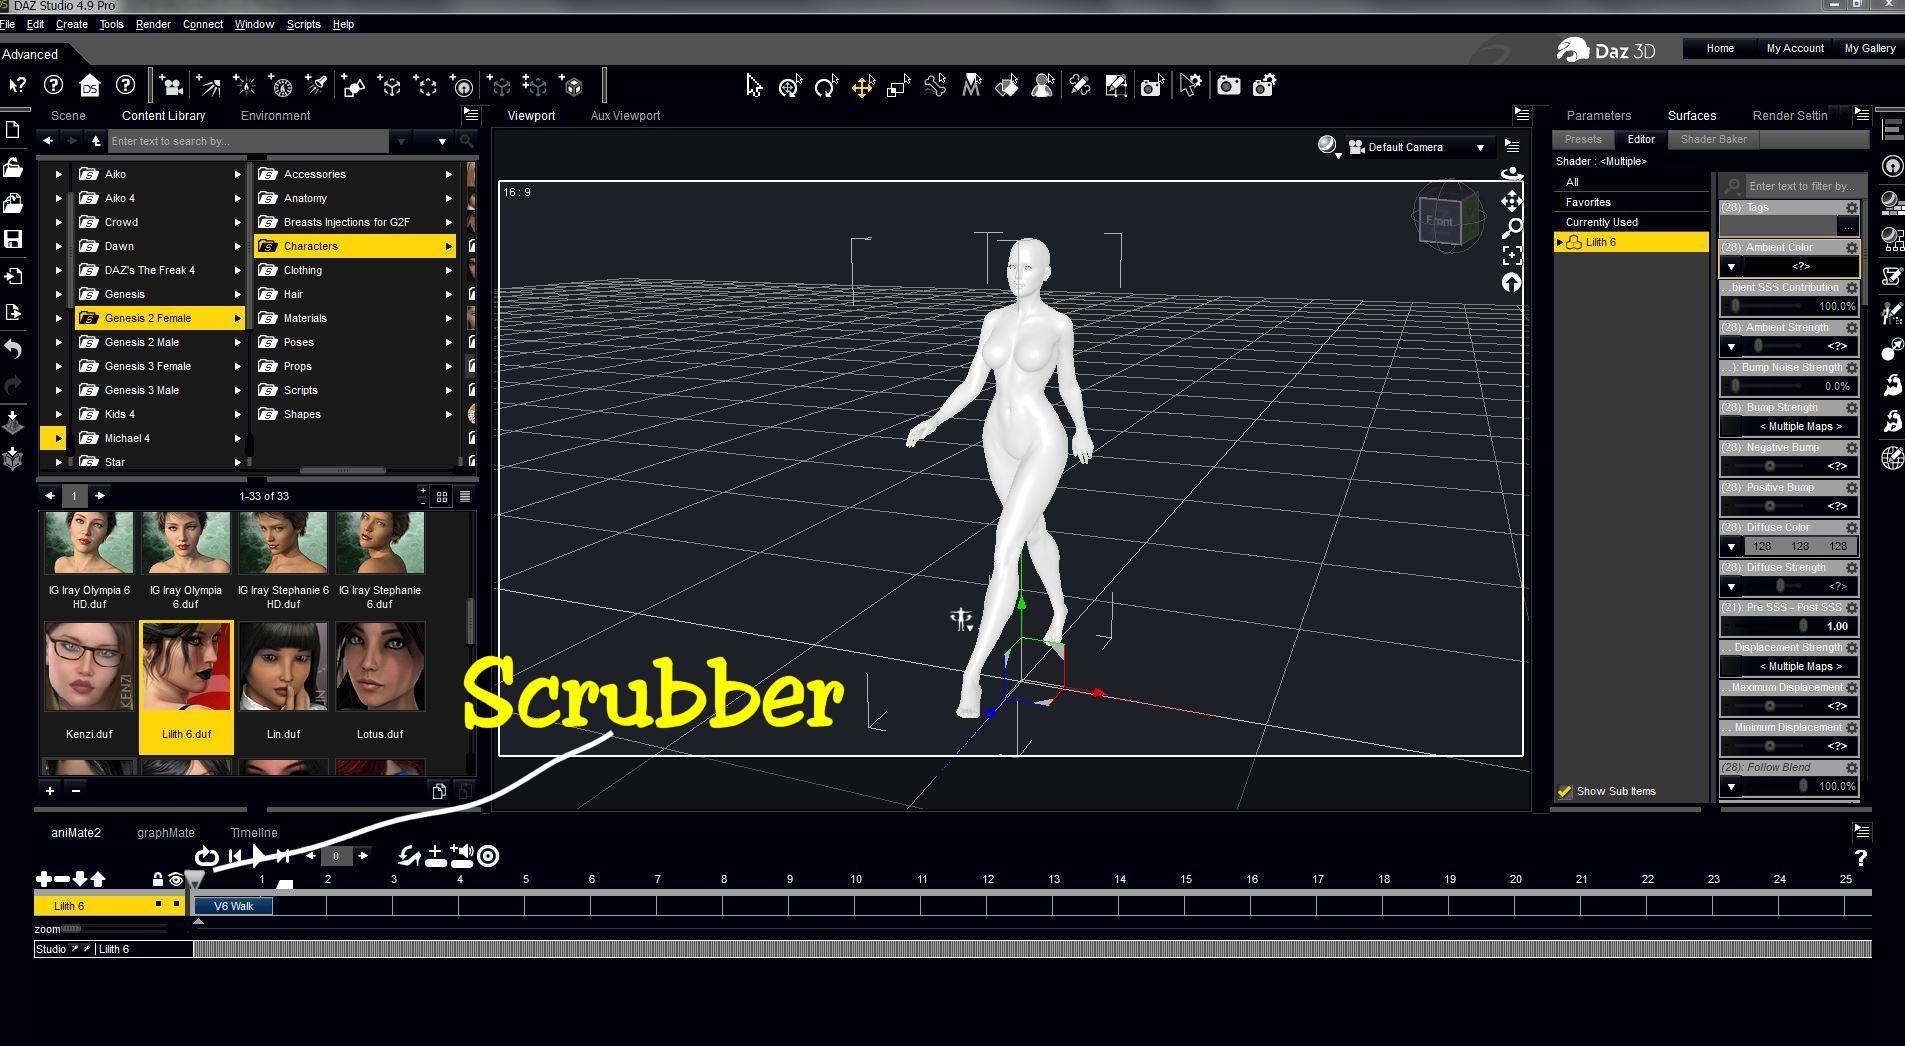Open the Scripts menu
The height and width of the screenshot is (1046, 1905).
303,24
